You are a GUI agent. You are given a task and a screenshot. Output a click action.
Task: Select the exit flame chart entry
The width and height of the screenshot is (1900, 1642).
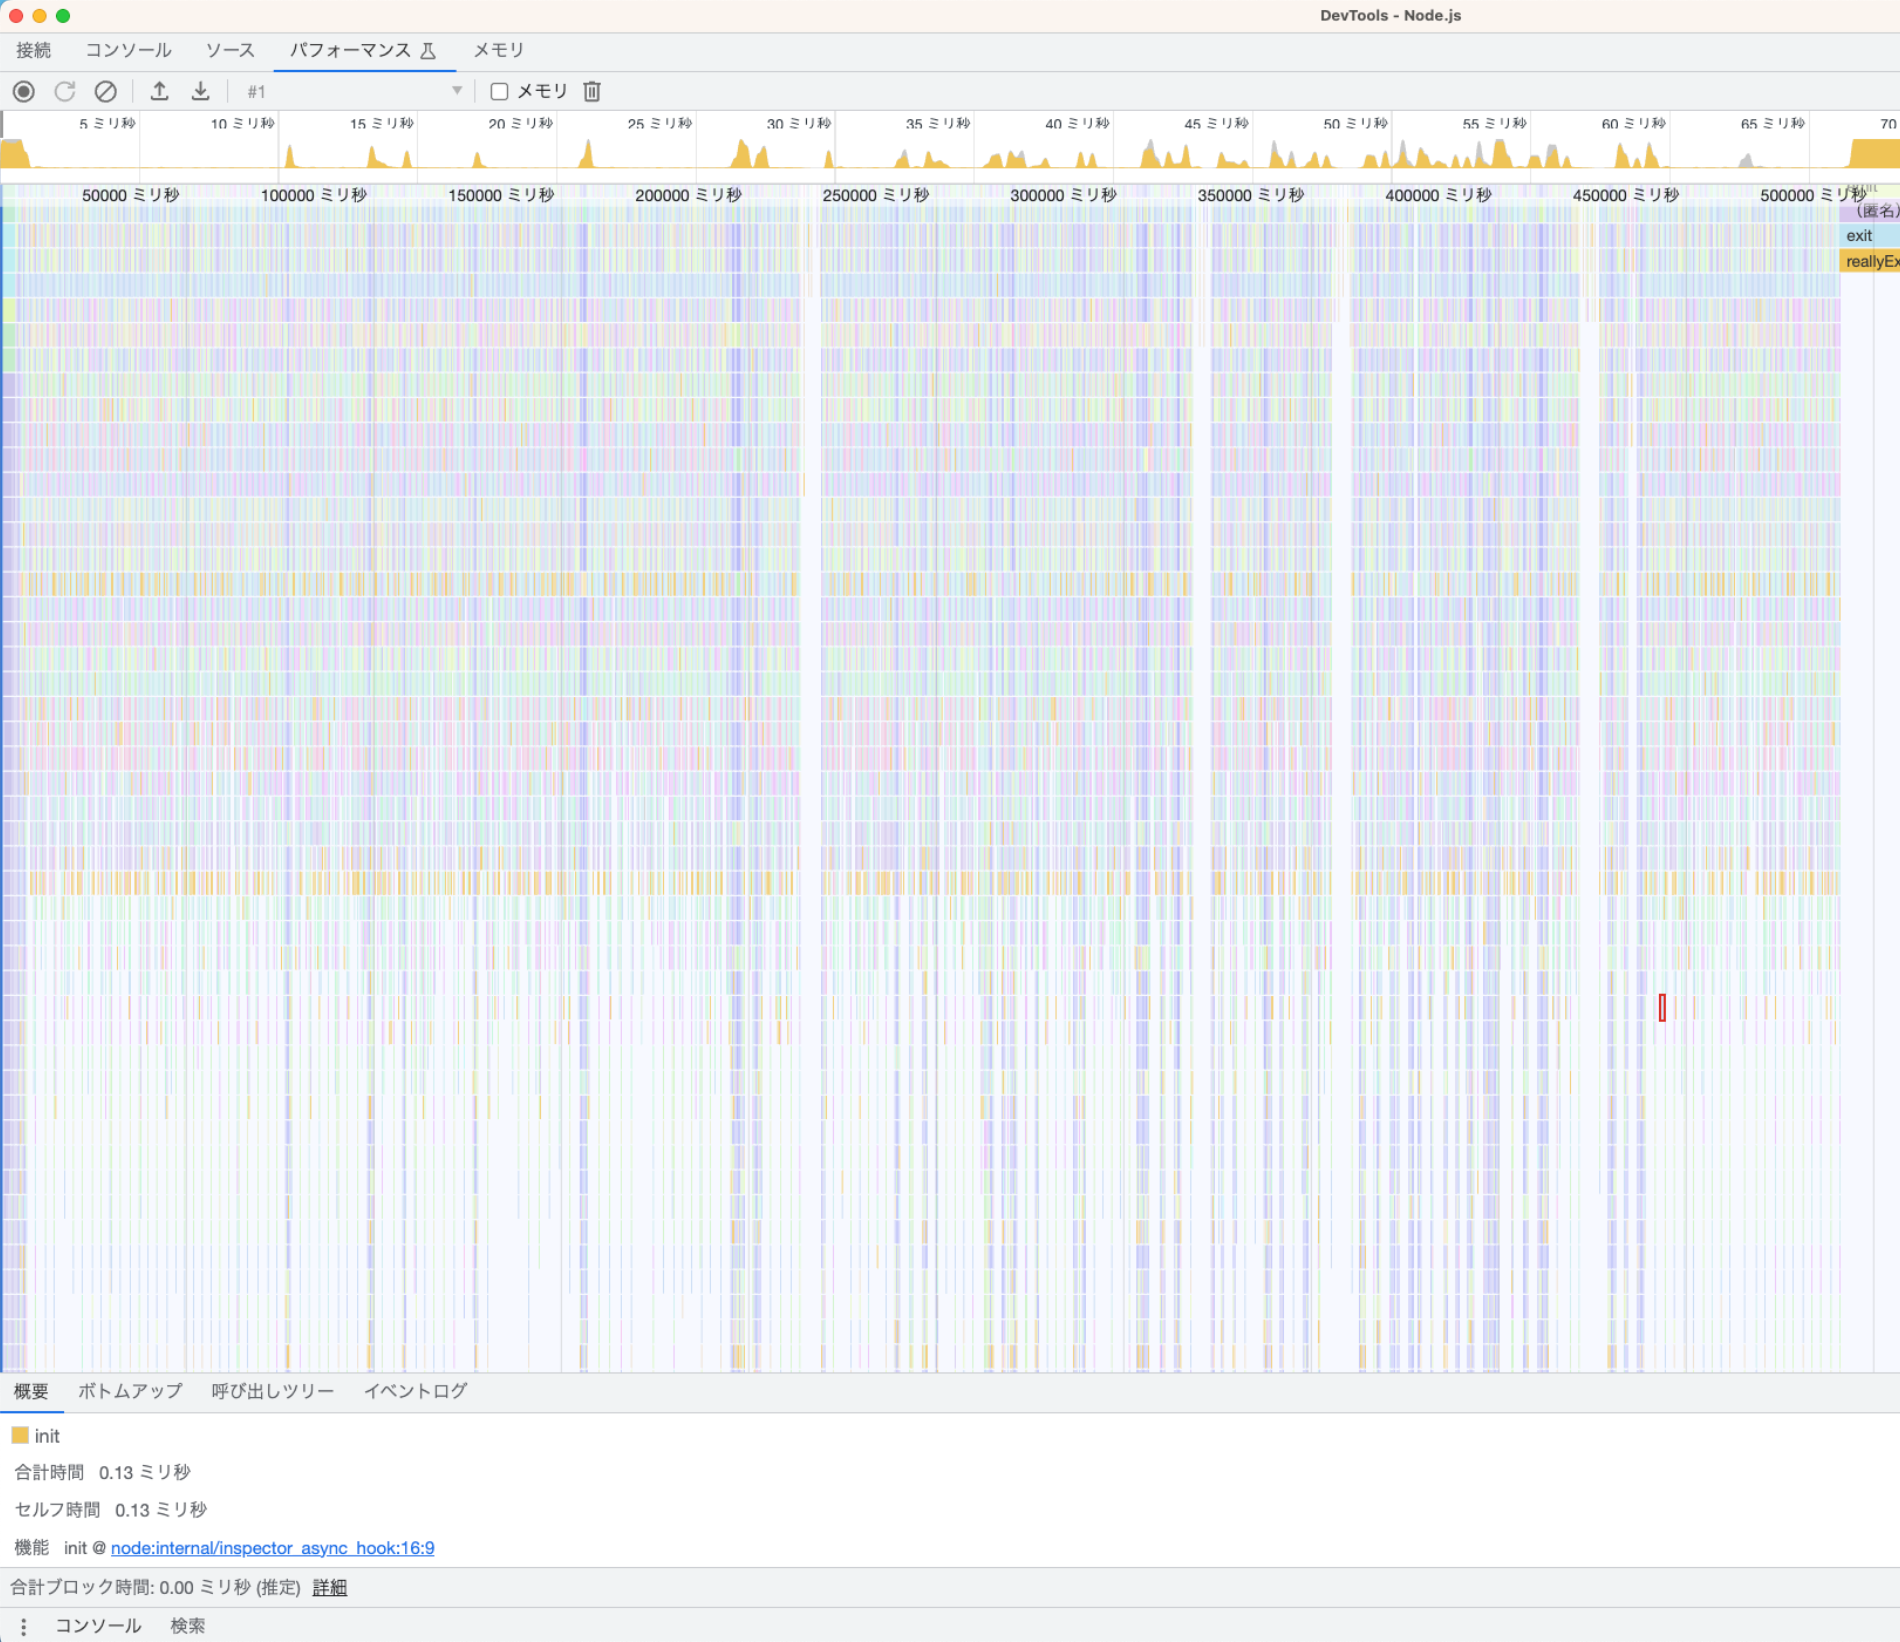[x=1870, y=236]
